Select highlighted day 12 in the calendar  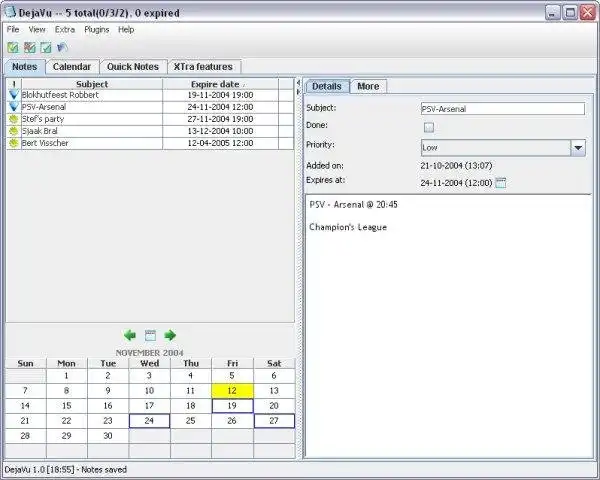point(232,391)
